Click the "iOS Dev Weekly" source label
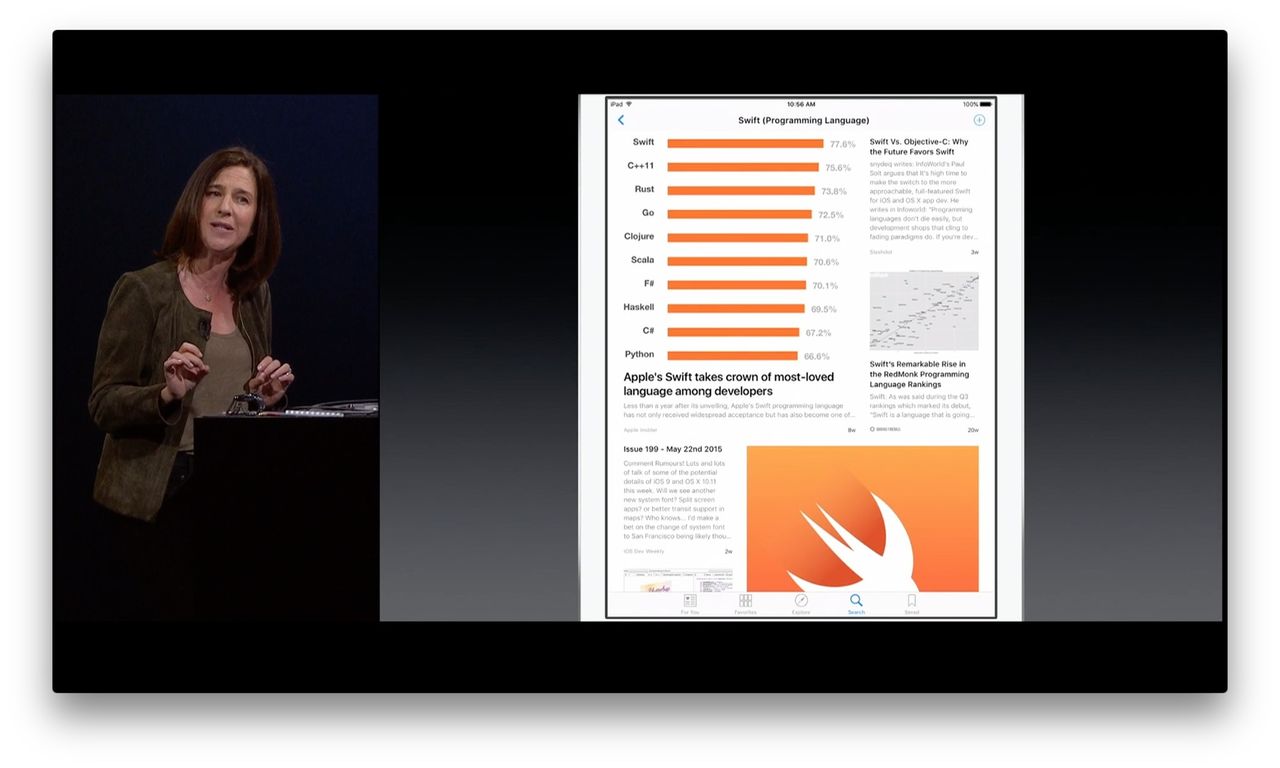Viewport: 1280px width, 768px height. (643, 551)
